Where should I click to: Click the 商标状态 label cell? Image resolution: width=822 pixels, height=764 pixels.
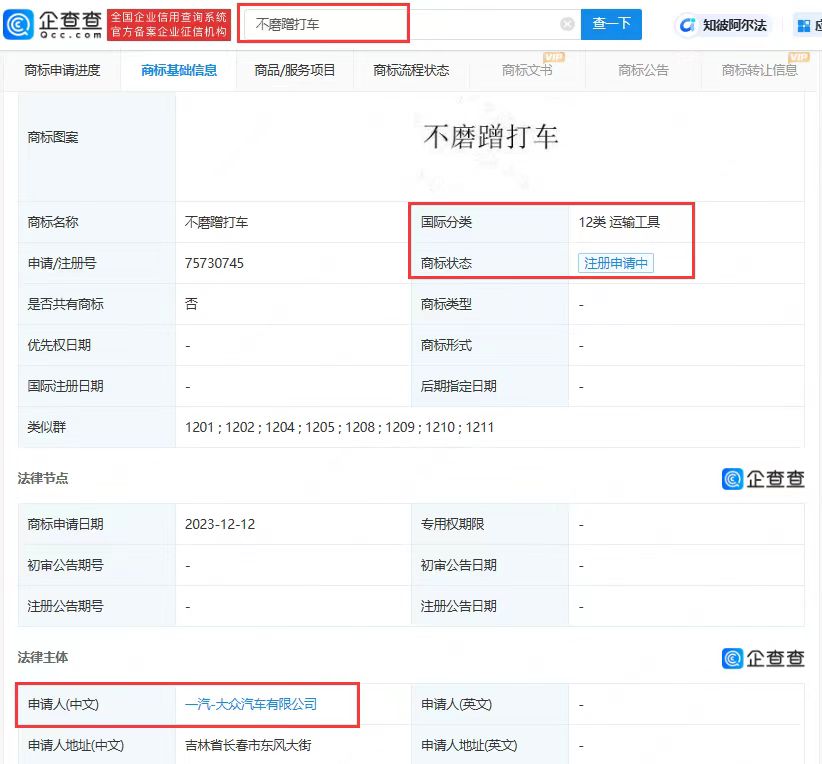(x=490, y=263)
